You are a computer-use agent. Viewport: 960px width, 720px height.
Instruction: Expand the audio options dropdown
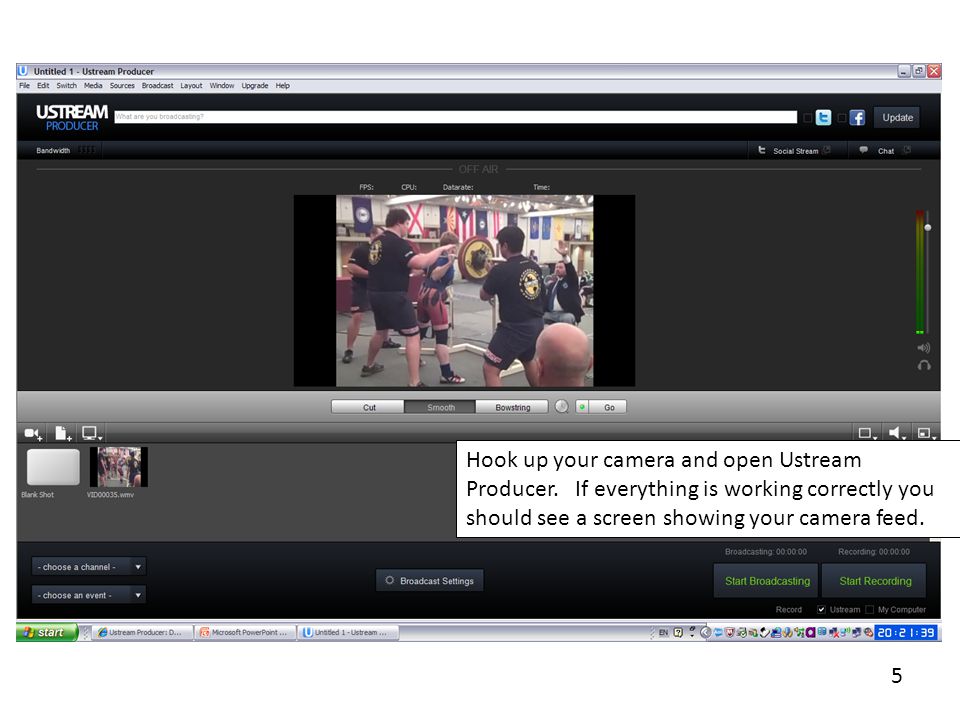[x=898, y=433]
